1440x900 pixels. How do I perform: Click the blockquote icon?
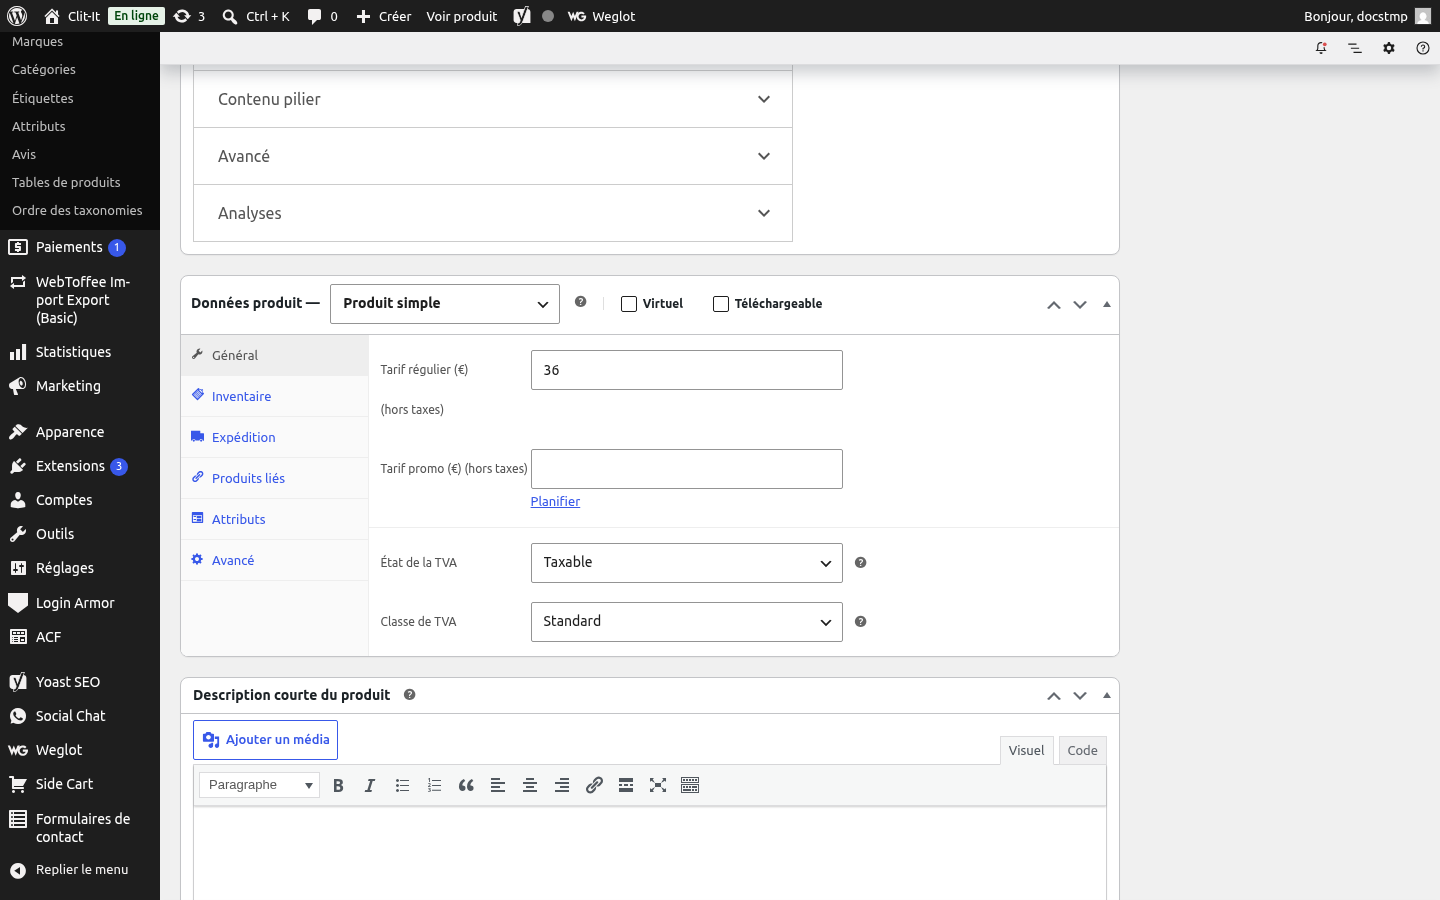point(466,786)
